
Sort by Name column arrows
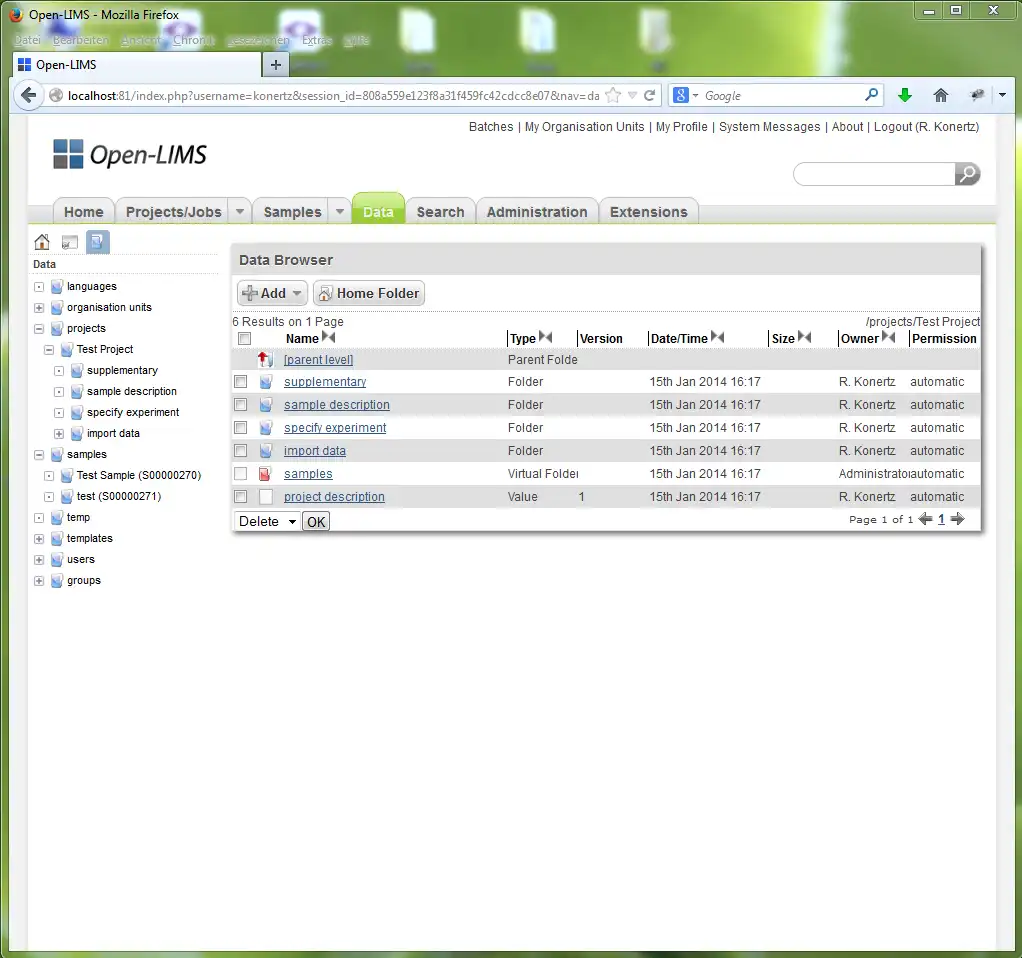tap(328, 338)
